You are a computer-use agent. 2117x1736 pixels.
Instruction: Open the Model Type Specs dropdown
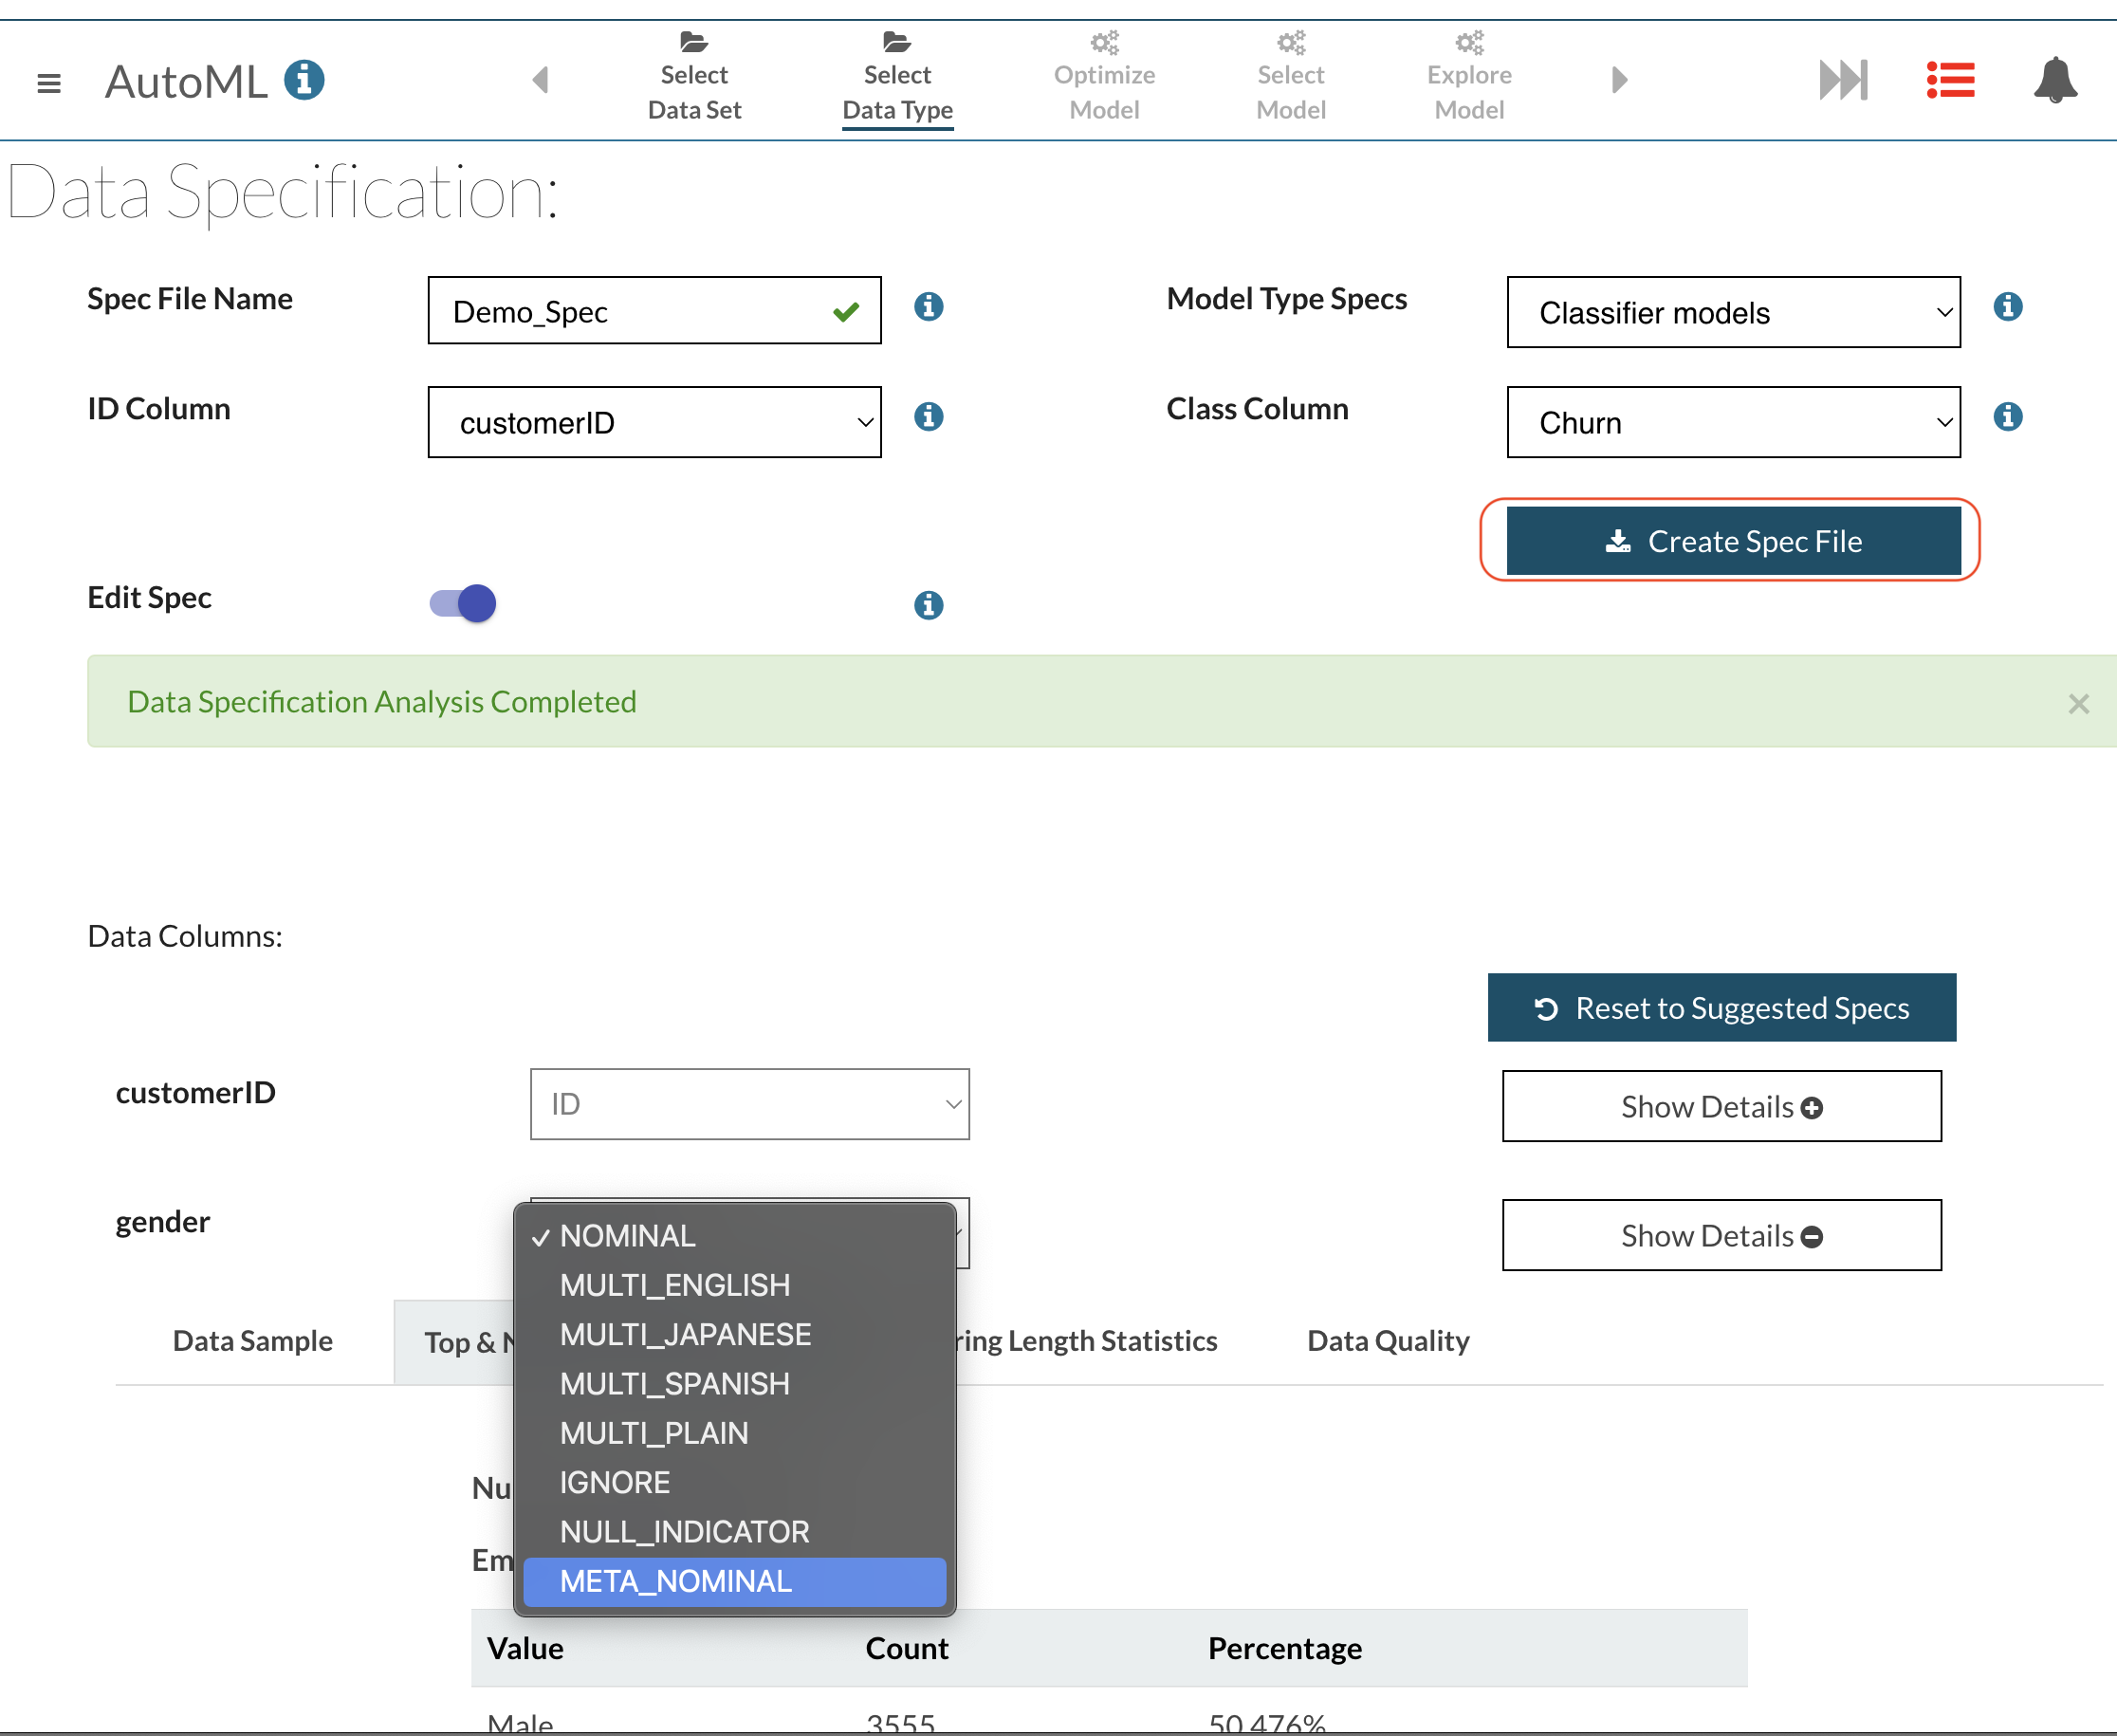(x=1733, y=313)
